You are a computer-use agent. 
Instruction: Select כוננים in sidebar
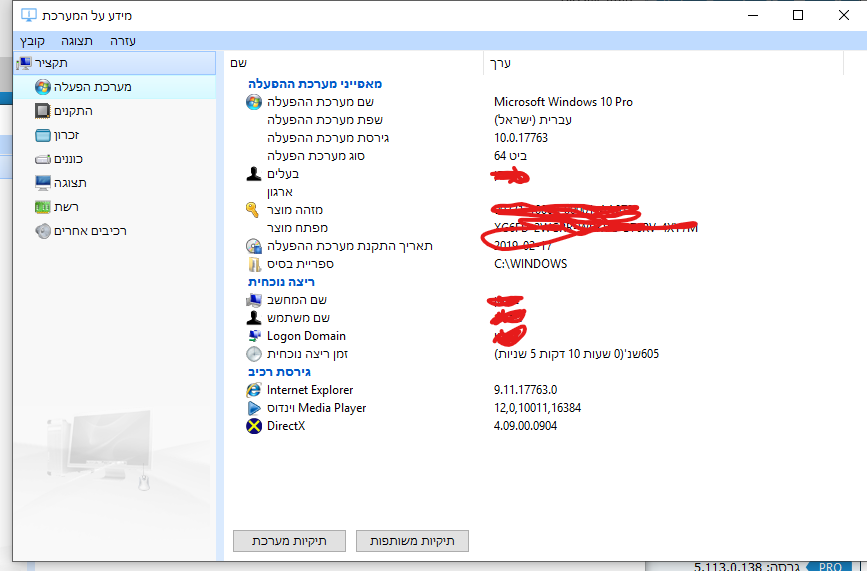tap(68, 159)
